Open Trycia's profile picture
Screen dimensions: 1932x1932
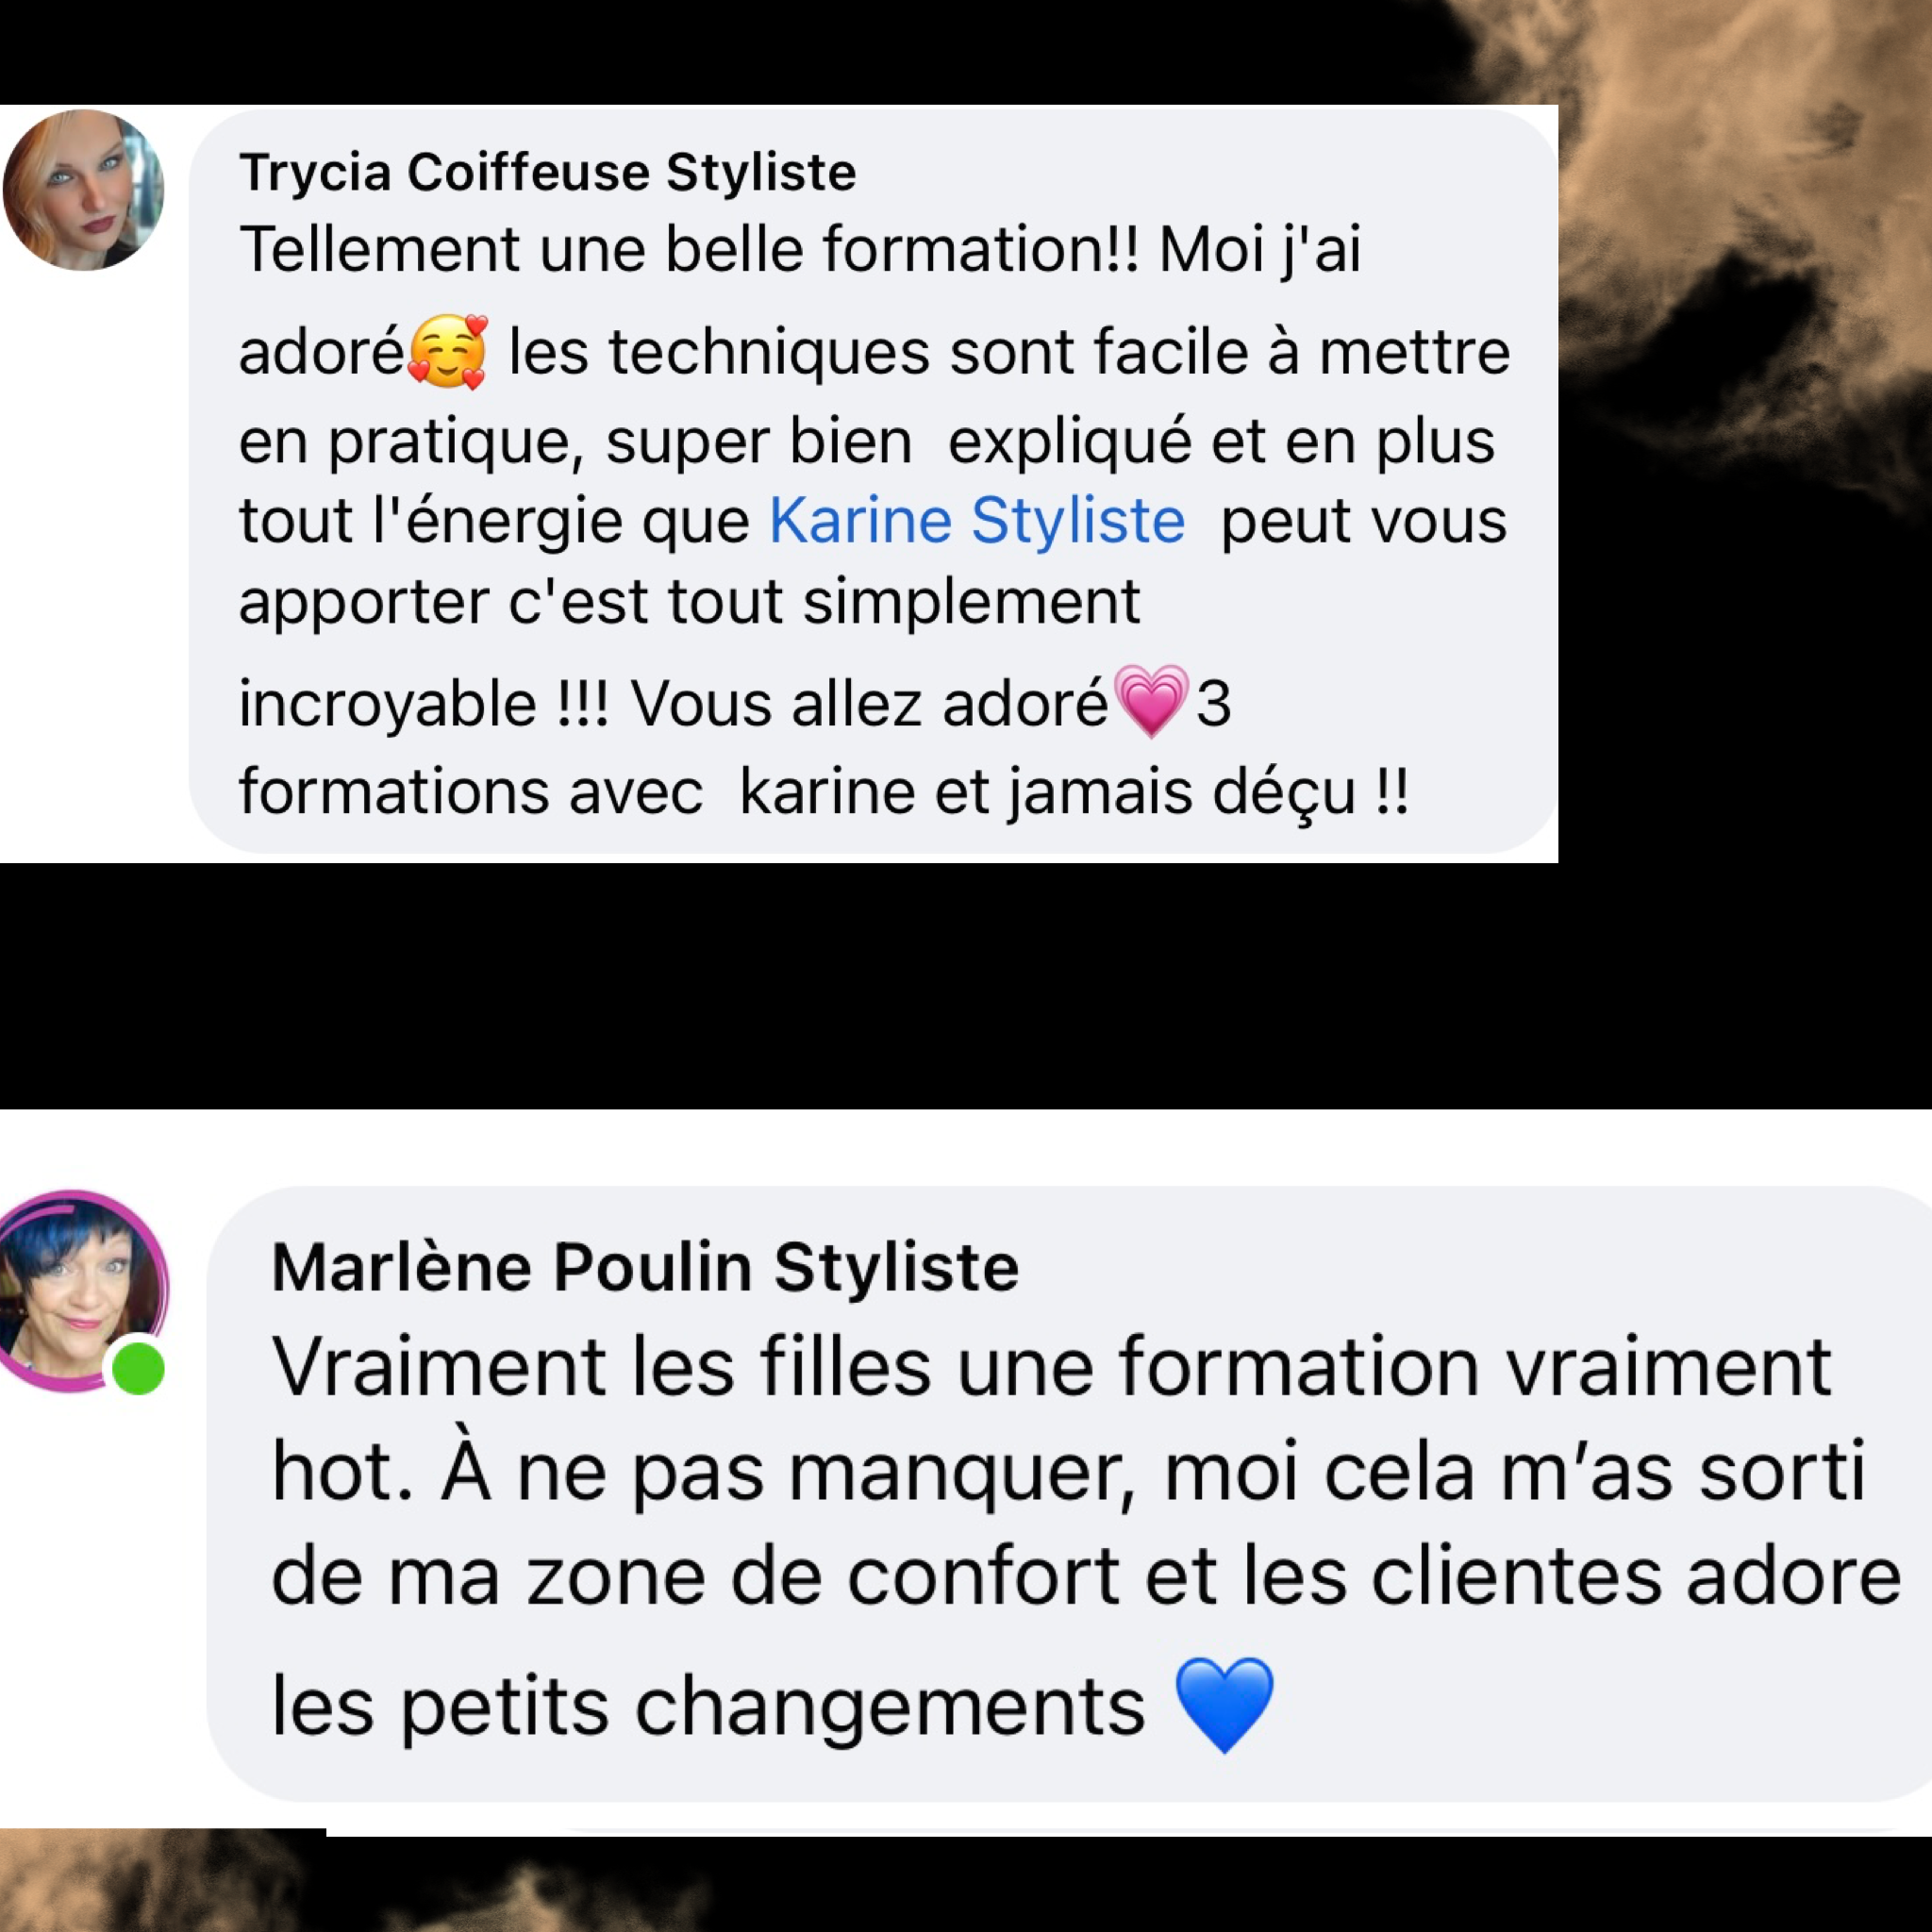(x=84, y=190)
